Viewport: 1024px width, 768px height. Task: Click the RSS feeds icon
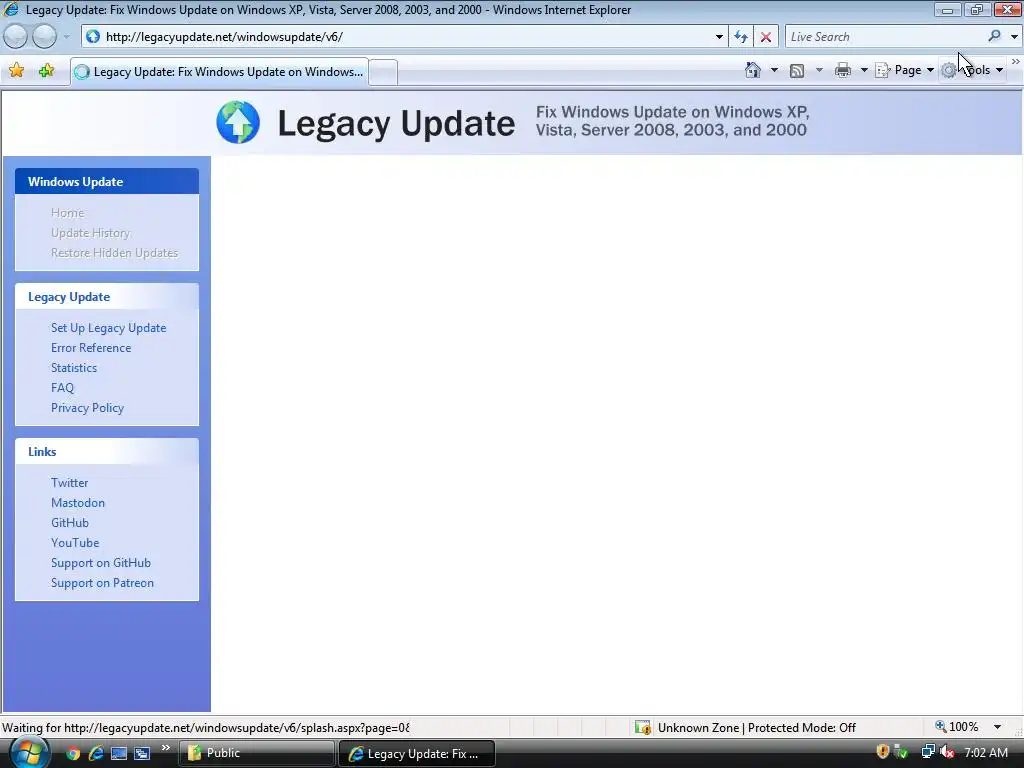(x=797, y=71)
